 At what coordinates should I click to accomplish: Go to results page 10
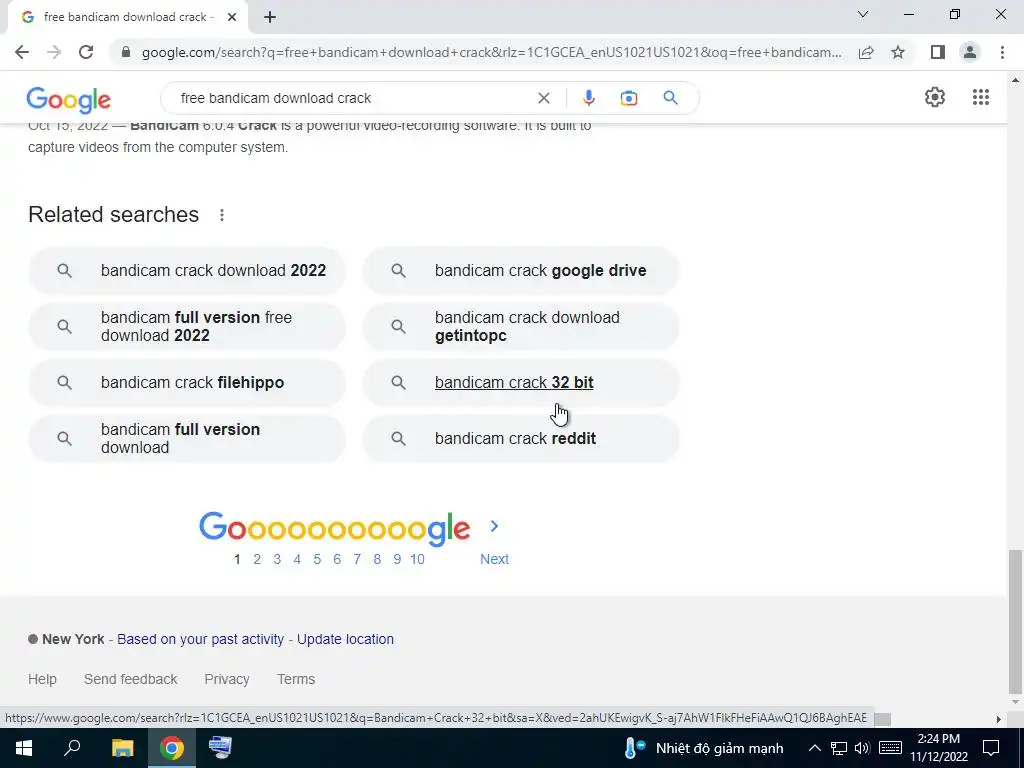417,559
